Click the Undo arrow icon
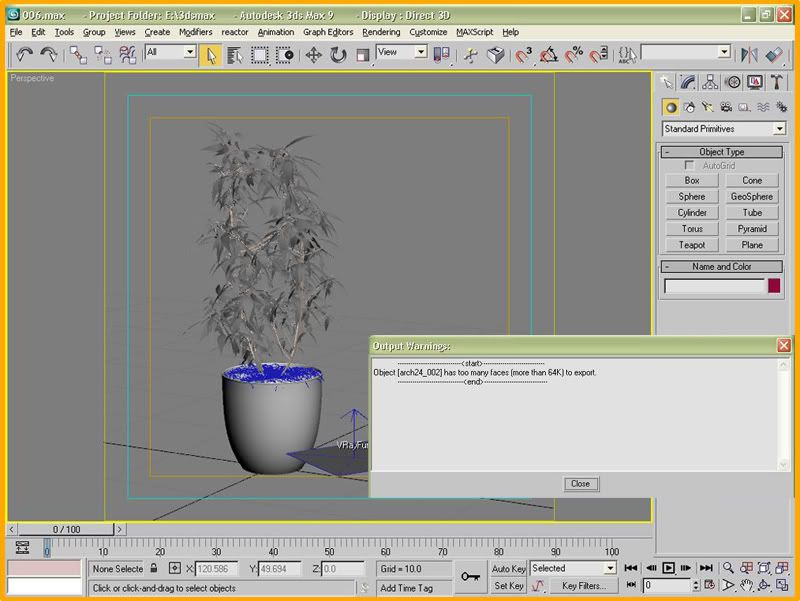Image resolution: width=800 pixels, height=601 pixels. point(24,54)
